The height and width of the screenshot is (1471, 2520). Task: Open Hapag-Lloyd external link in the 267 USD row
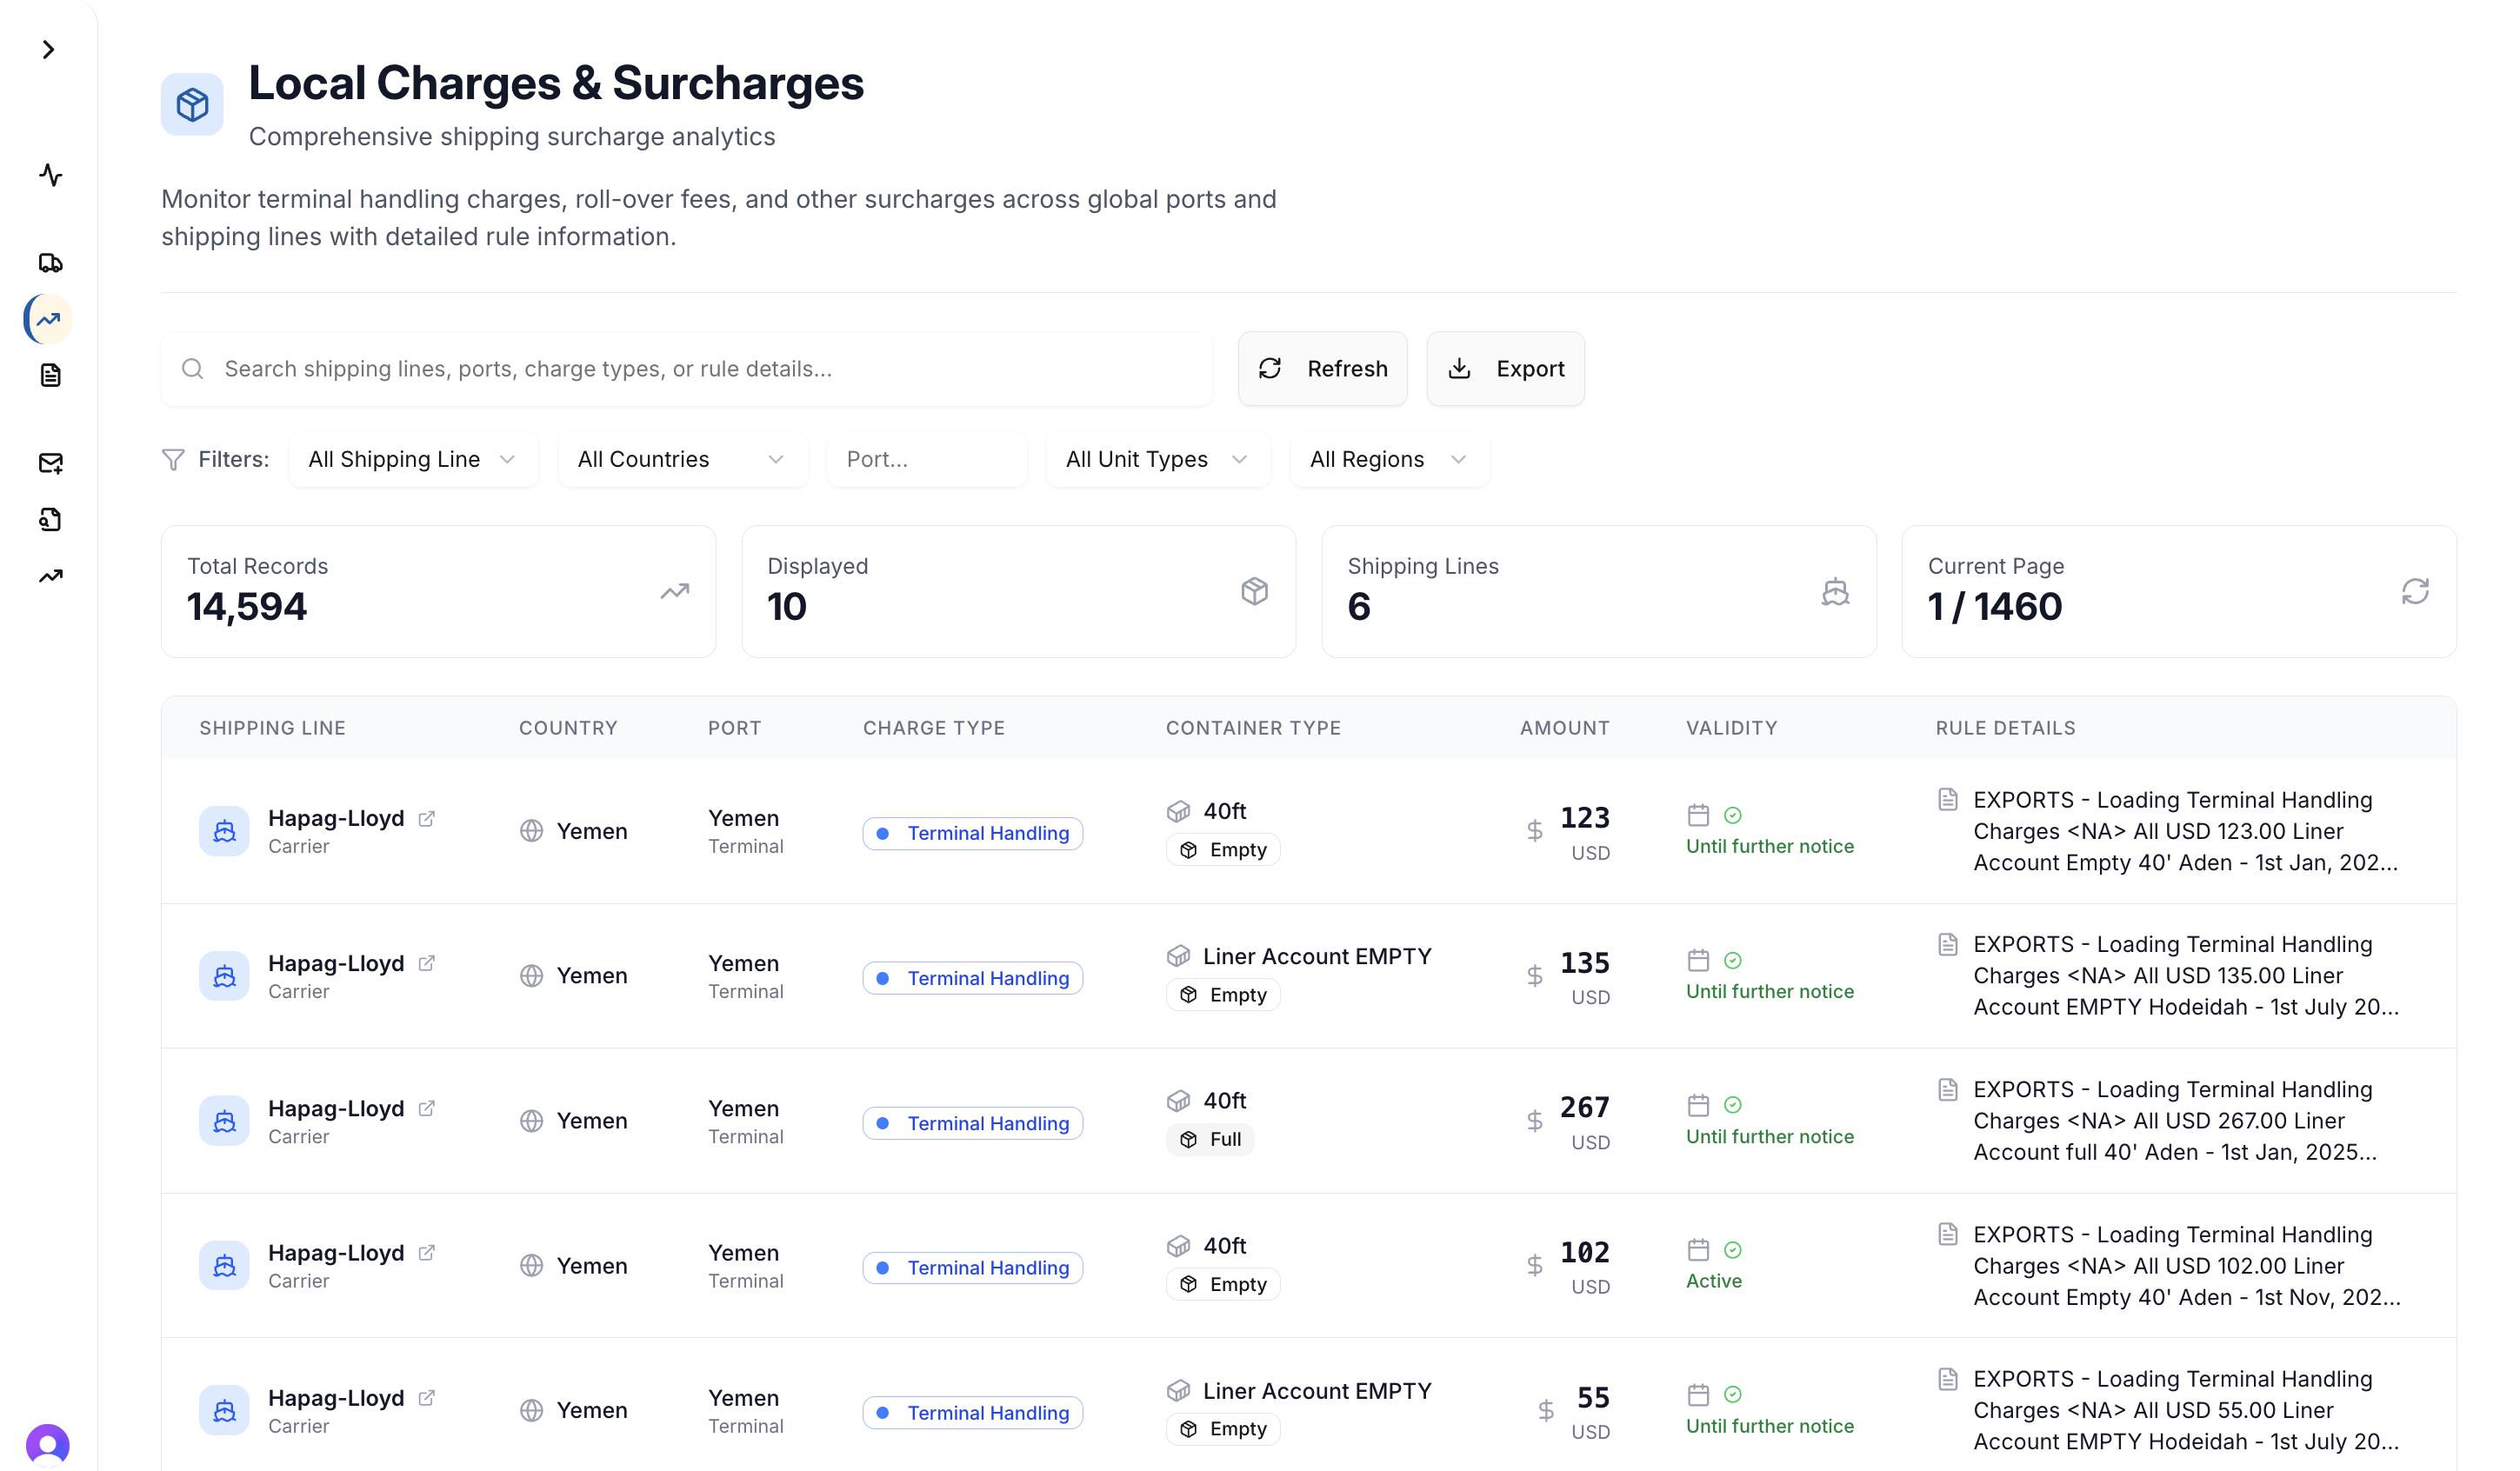pos(427,1108)
